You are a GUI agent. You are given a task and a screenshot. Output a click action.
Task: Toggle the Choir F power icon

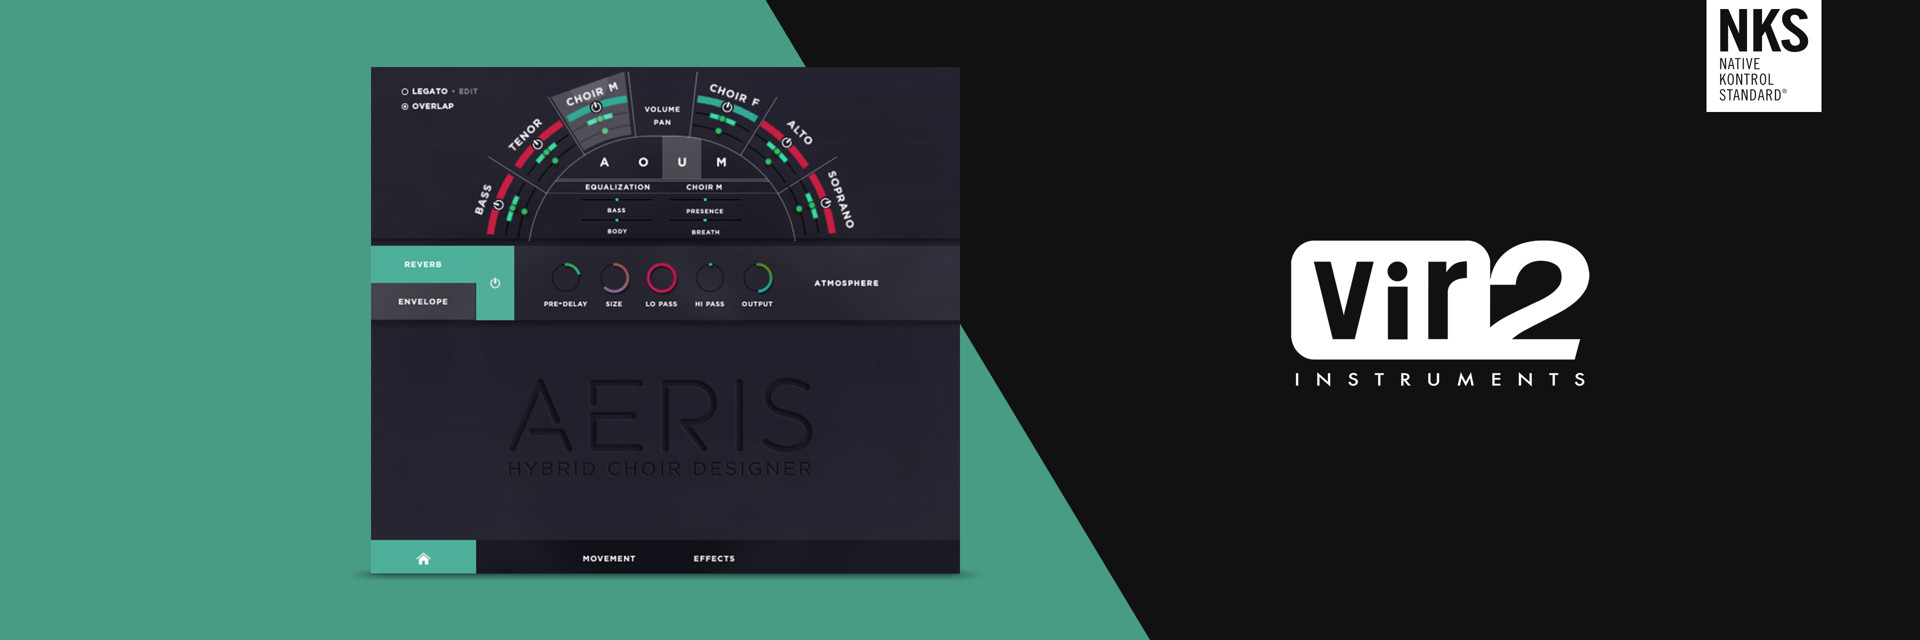click(727, 107)
